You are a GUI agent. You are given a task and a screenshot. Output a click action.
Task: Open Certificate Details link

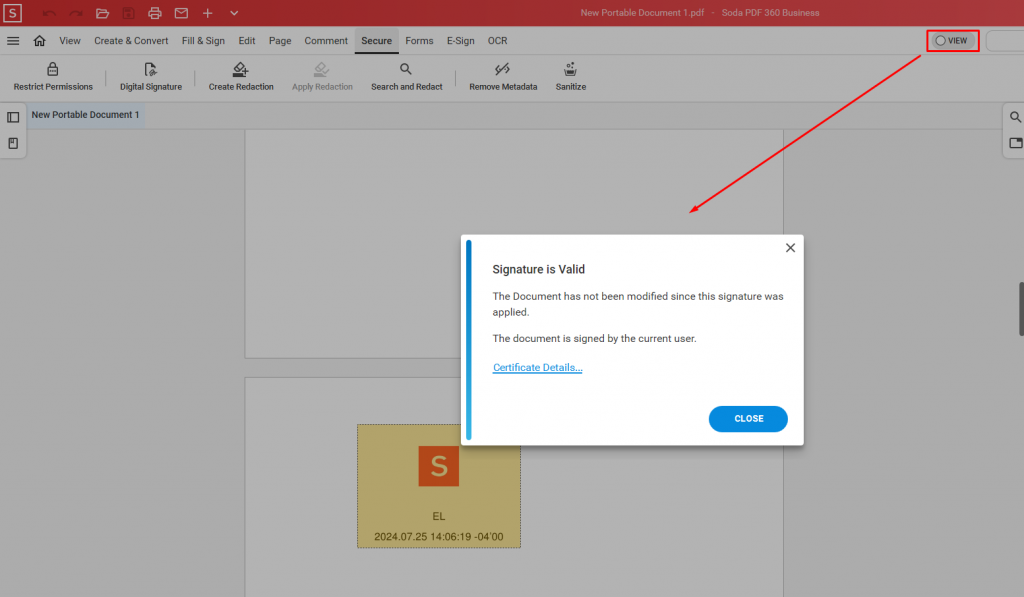[x=537, y=367]
